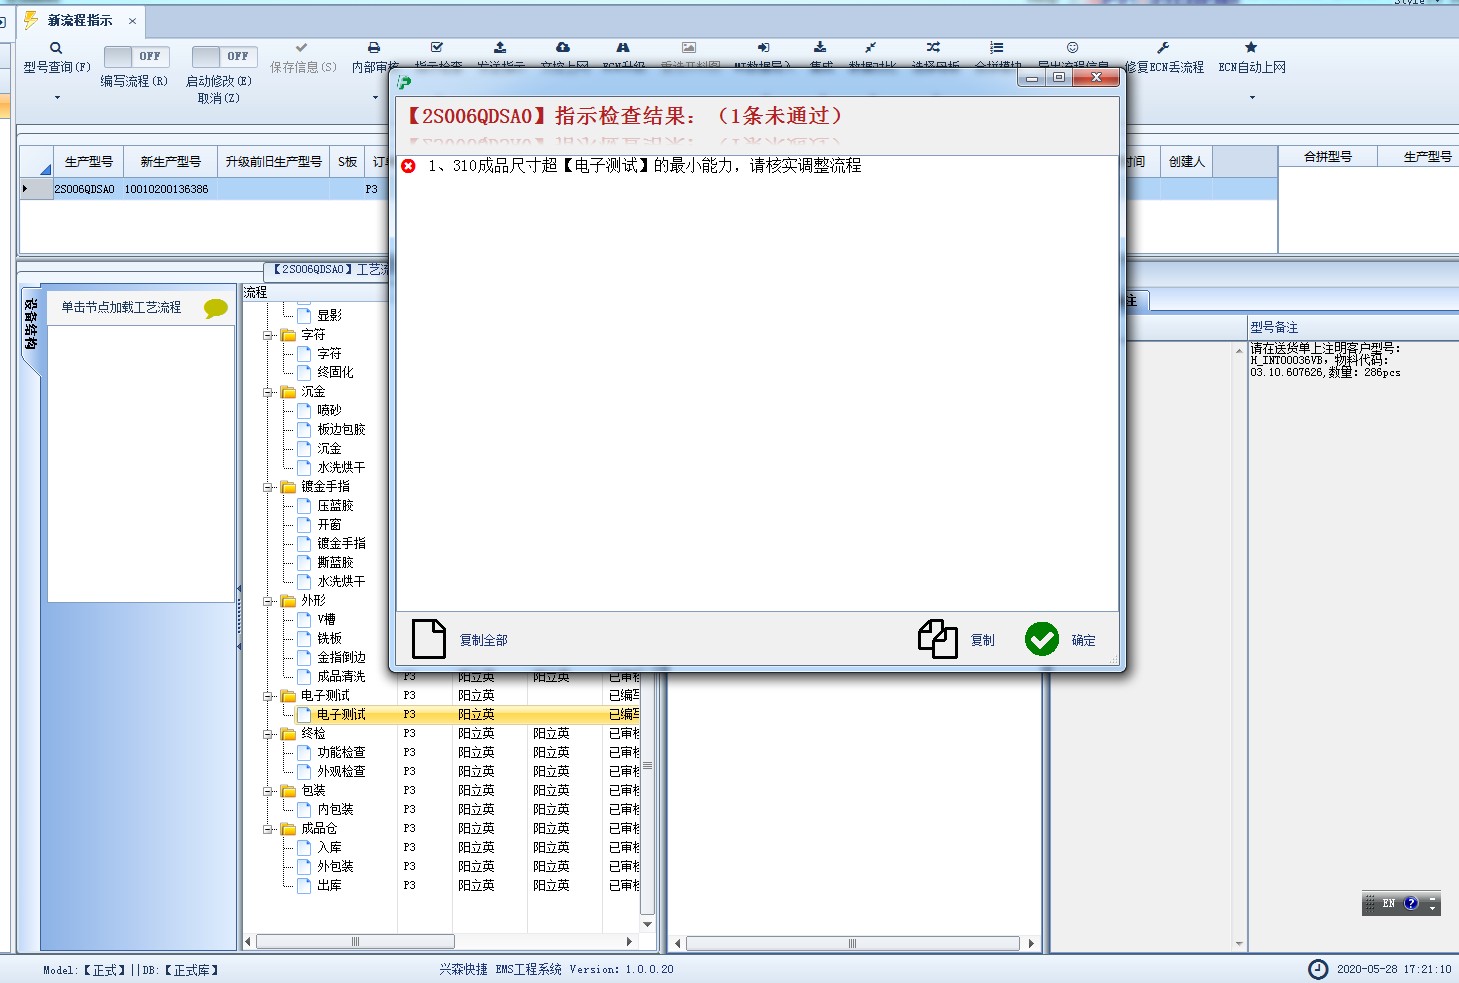Click the 创建人 column header
1459x983 pixels.
coord(1187,162)
